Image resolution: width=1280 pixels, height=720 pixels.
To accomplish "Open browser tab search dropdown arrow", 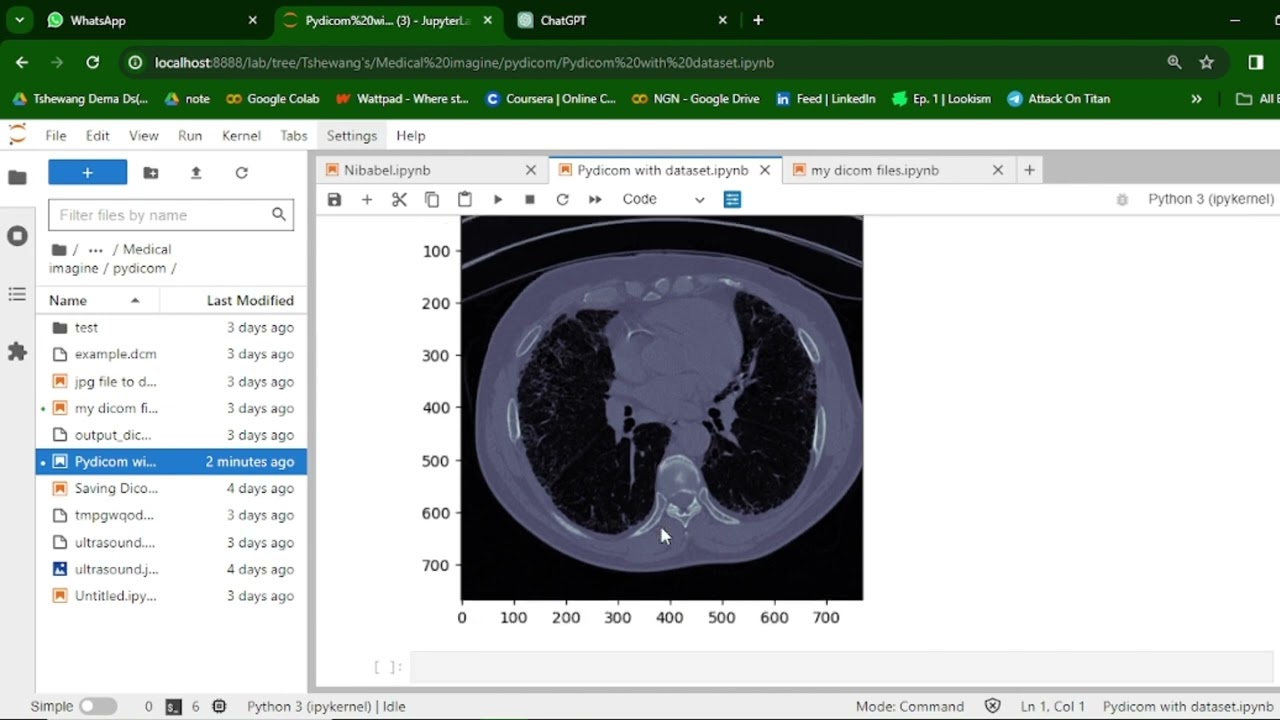I will pos(19,20).
